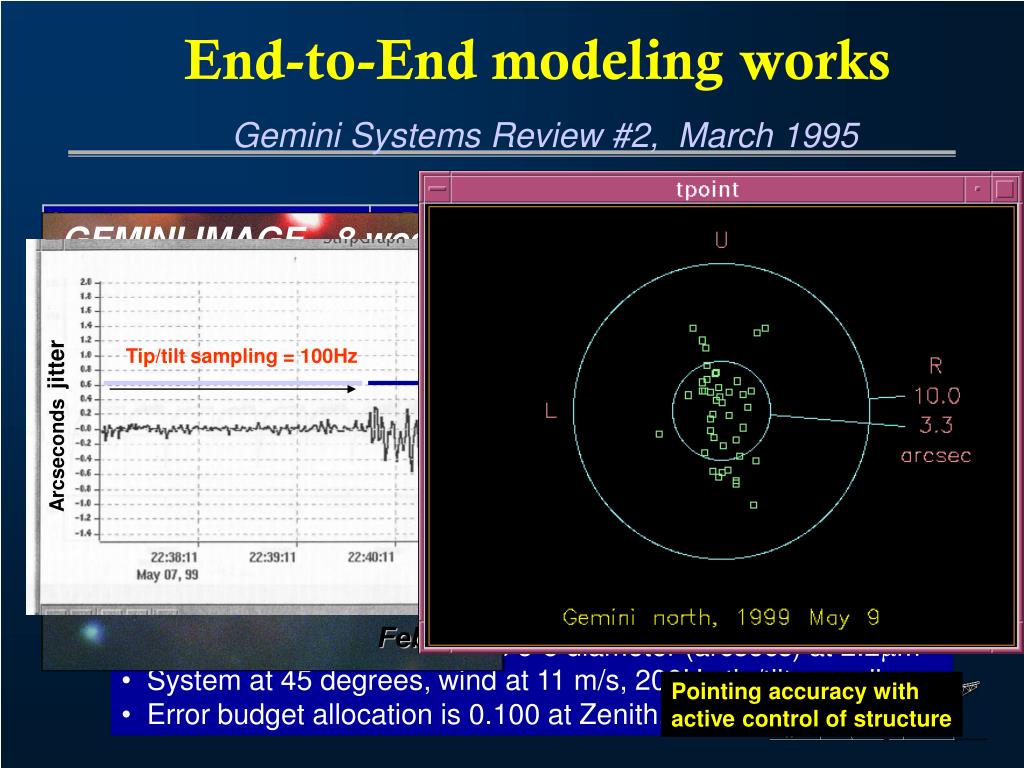Click the 'Arcseconds jitter' axis label
The width and height of the screenshot is (1024, 768).
tap(57, 425)
